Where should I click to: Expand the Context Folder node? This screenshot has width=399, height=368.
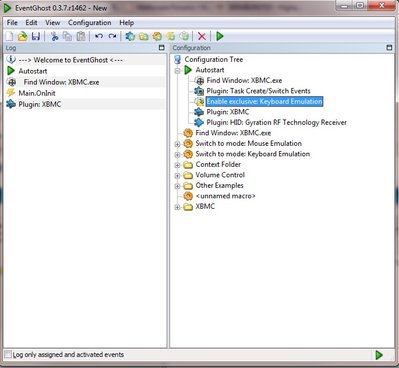coord(178,165)
